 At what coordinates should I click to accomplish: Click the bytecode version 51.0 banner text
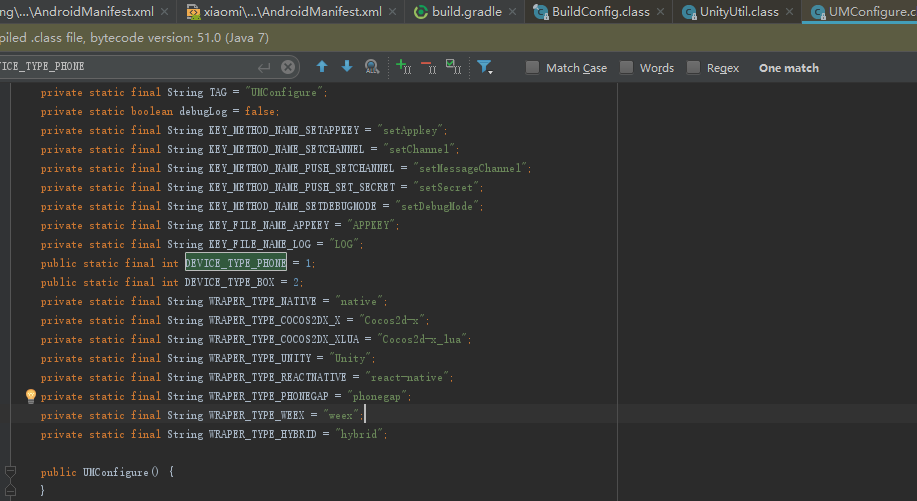(x=179, y=38)
